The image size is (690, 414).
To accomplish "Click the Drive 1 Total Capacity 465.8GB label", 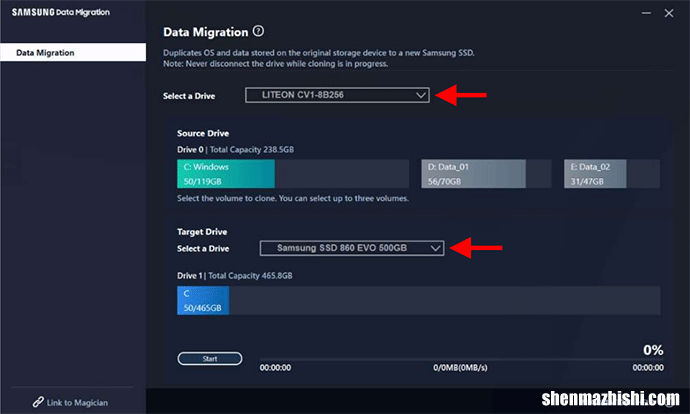I will tap(235, 276).
